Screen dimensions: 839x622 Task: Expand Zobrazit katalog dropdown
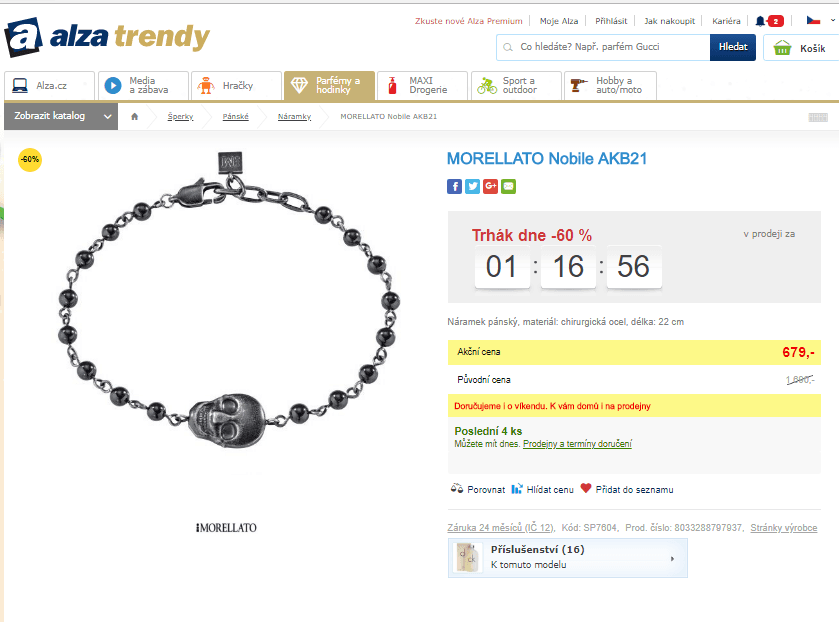point(61,116)
